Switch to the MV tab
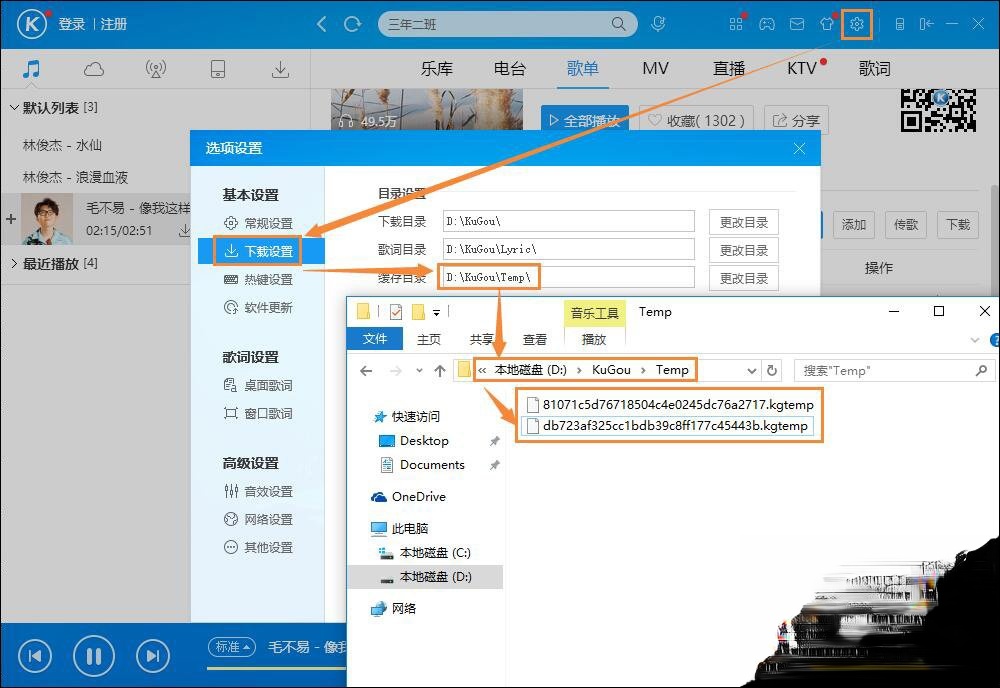 (x=655, y=68)
